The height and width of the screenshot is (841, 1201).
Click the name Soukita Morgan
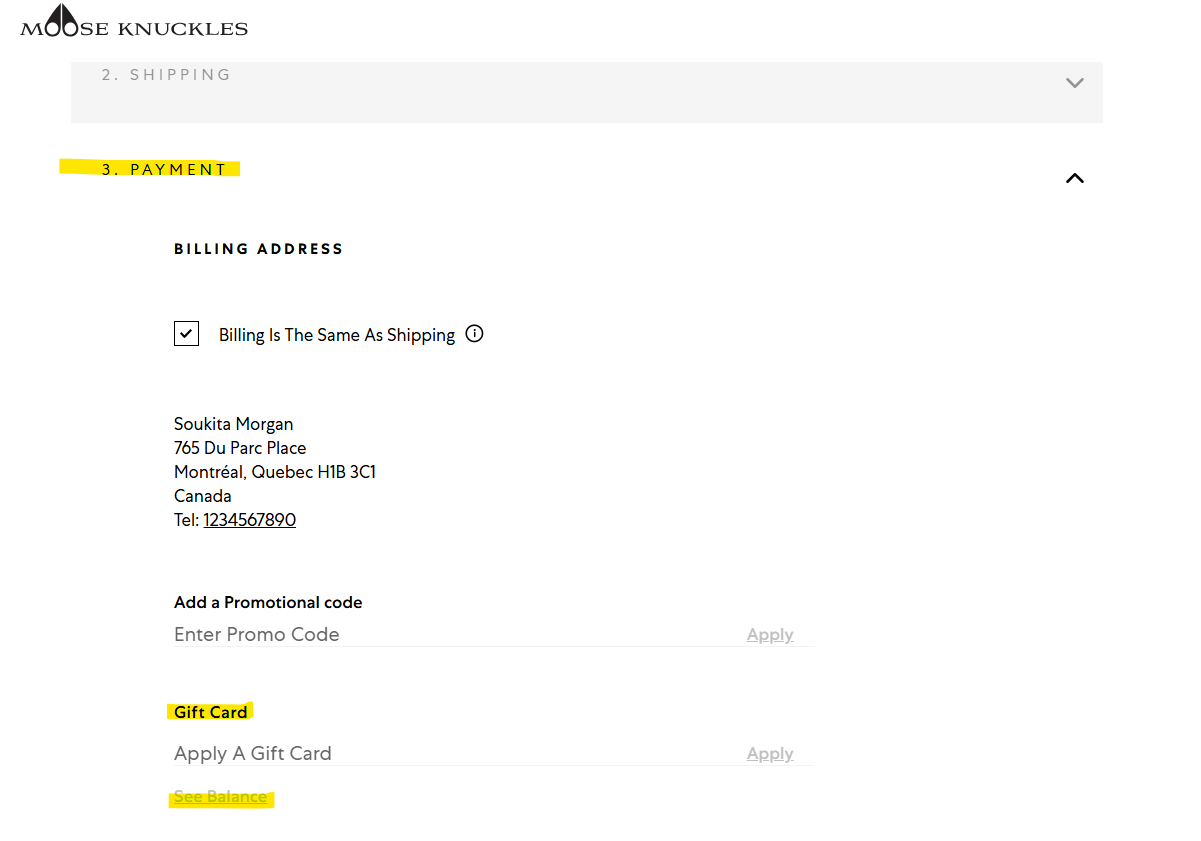point(234,424)
